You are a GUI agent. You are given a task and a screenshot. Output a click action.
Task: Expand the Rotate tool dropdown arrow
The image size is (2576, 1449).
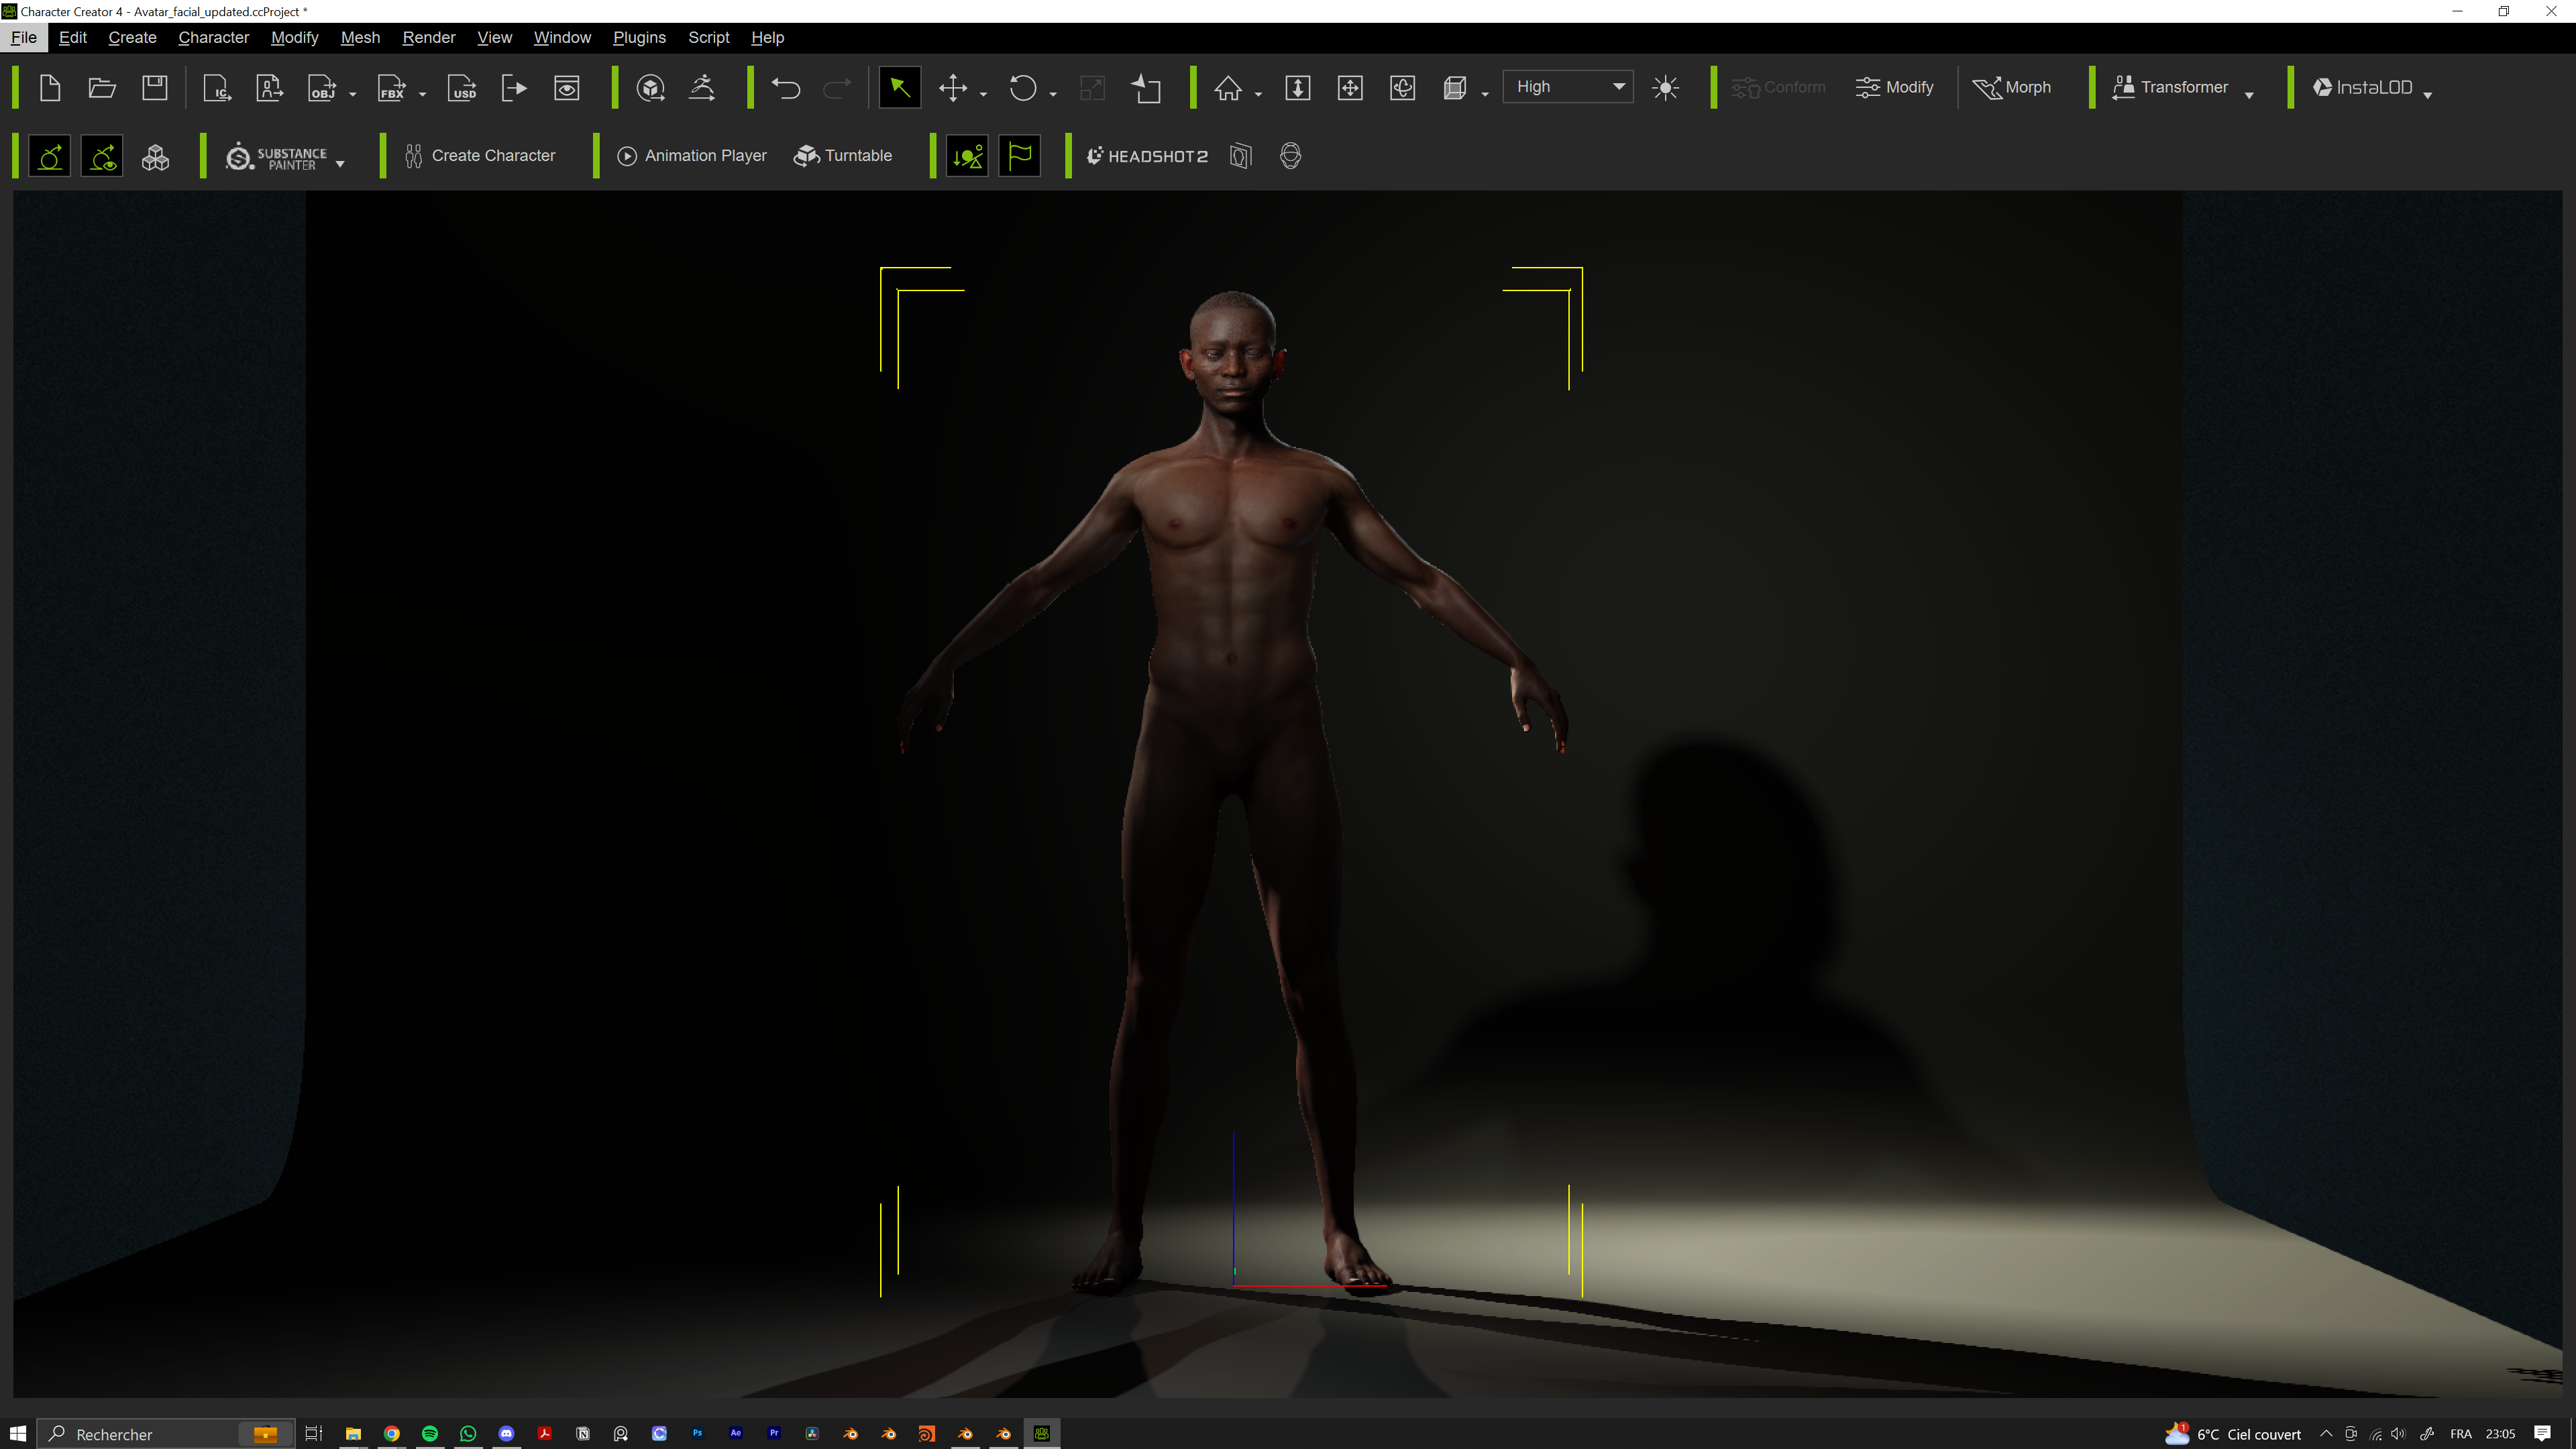[x=1054, y=94]
